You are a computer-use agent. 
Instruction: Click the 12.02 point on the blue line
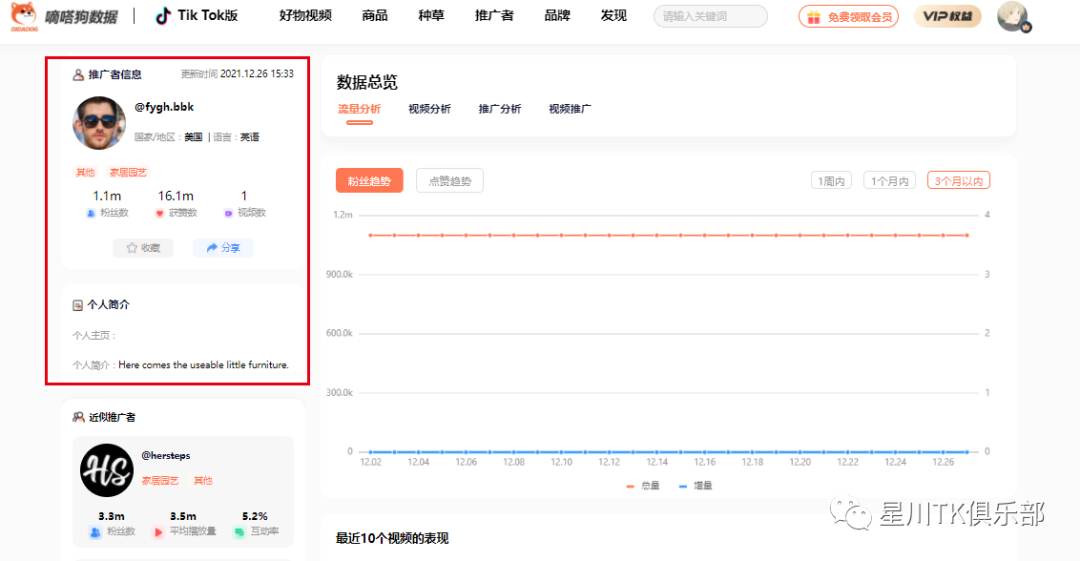tap(371, 452)
